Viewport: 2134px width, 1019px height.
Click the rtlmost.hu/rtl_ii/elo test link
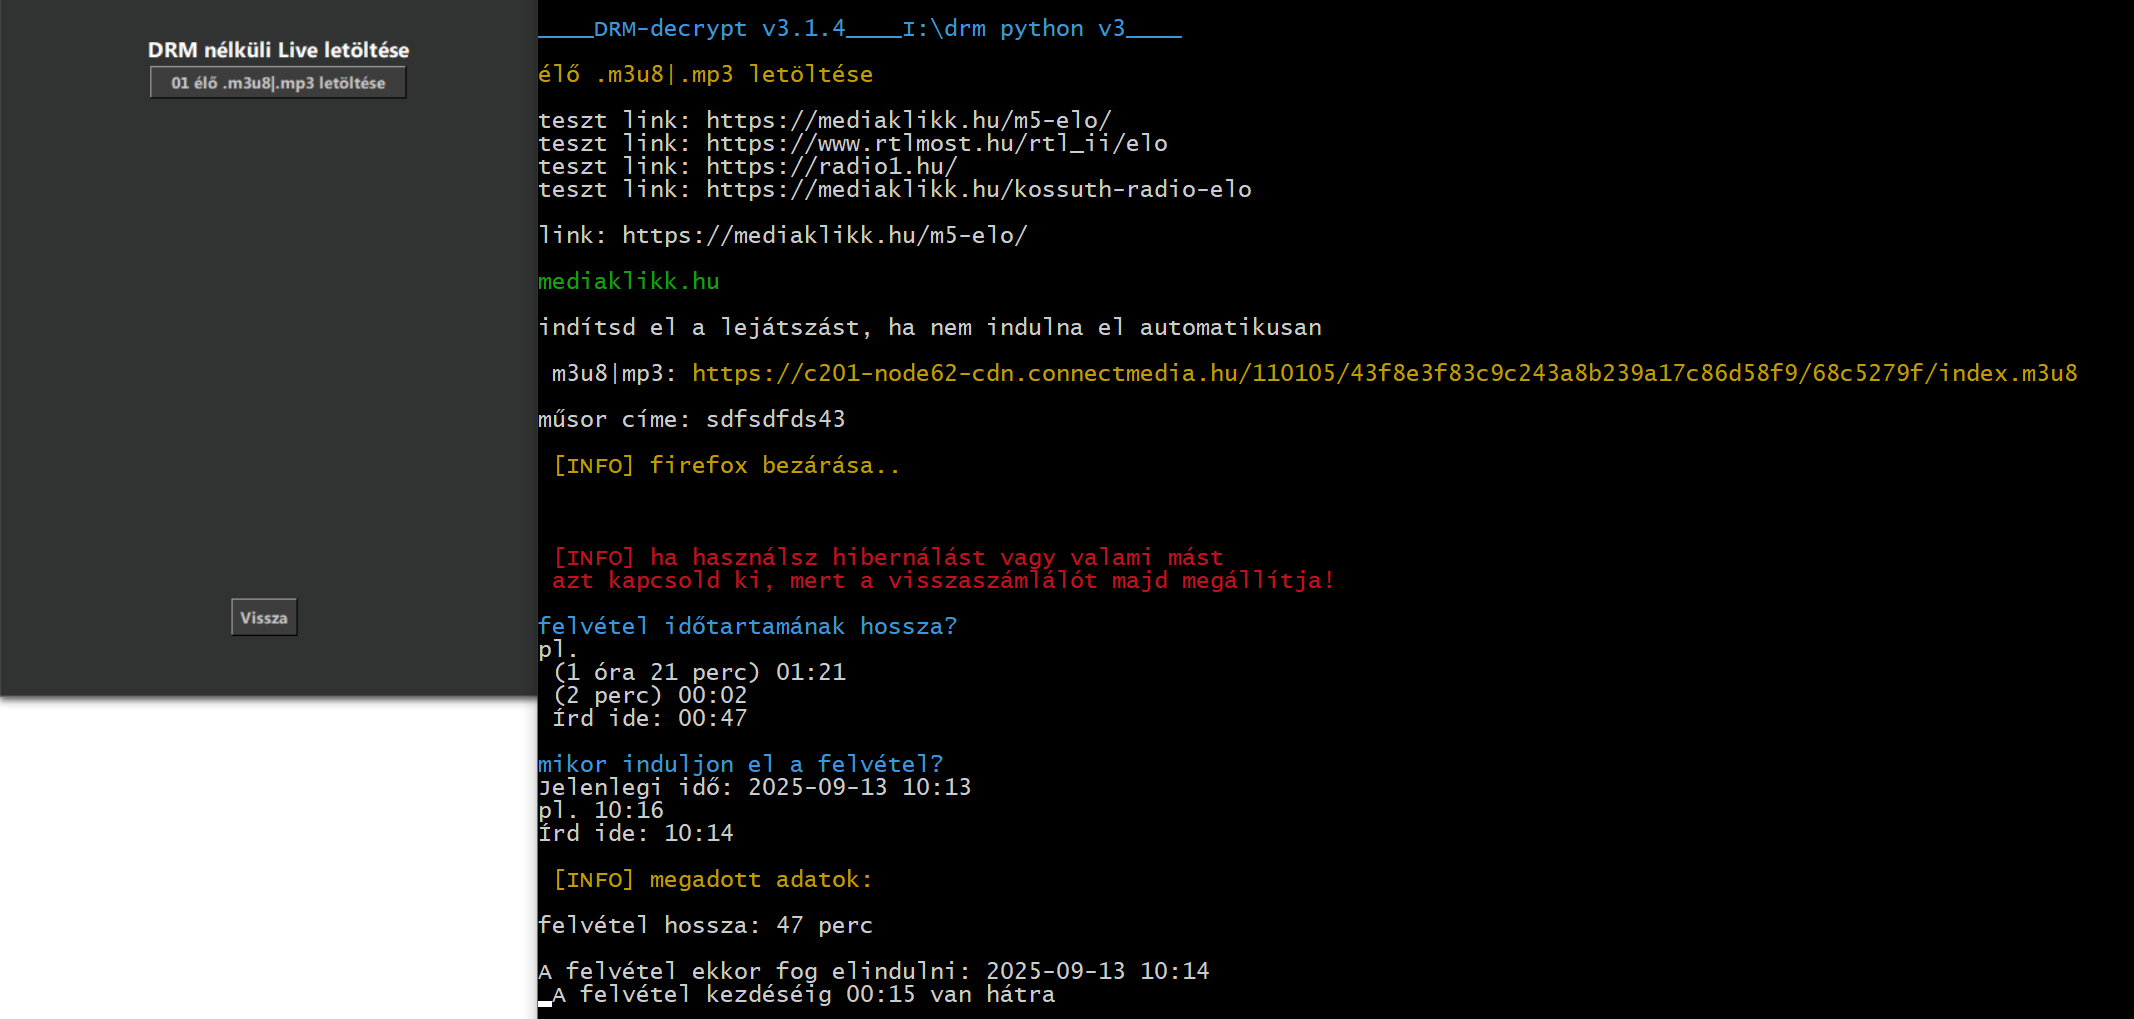pyautogui.click(x=936, y=143)
